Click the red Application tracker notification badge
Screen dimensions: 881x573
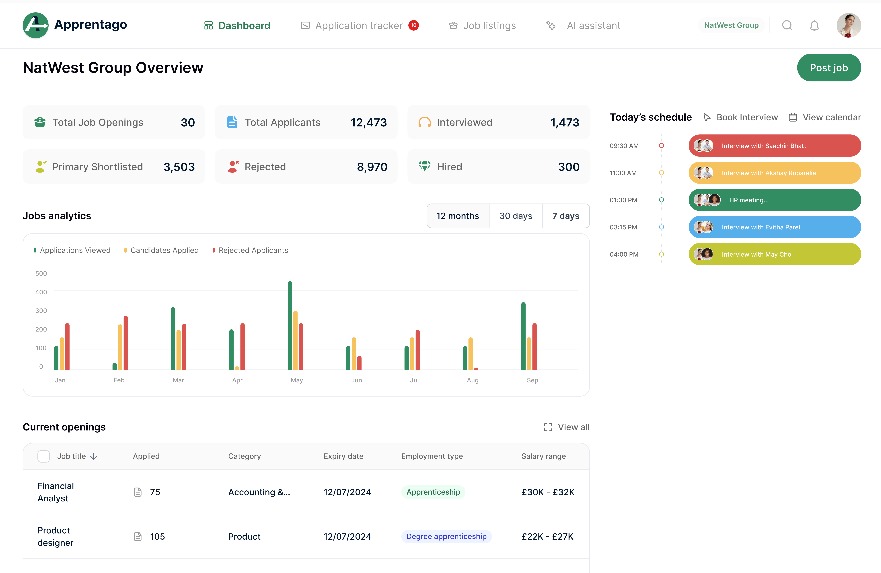pos(414,25)
